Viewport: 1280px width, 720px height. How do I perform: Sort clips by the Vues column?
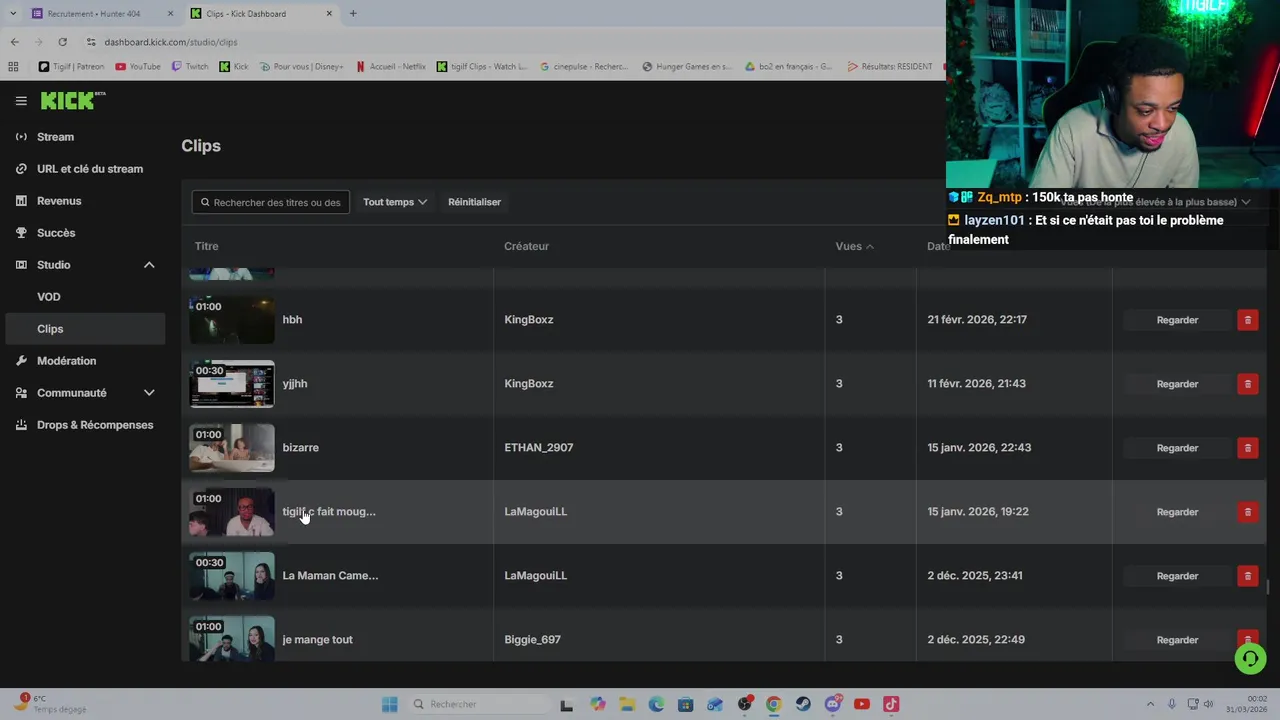(854, 246)
